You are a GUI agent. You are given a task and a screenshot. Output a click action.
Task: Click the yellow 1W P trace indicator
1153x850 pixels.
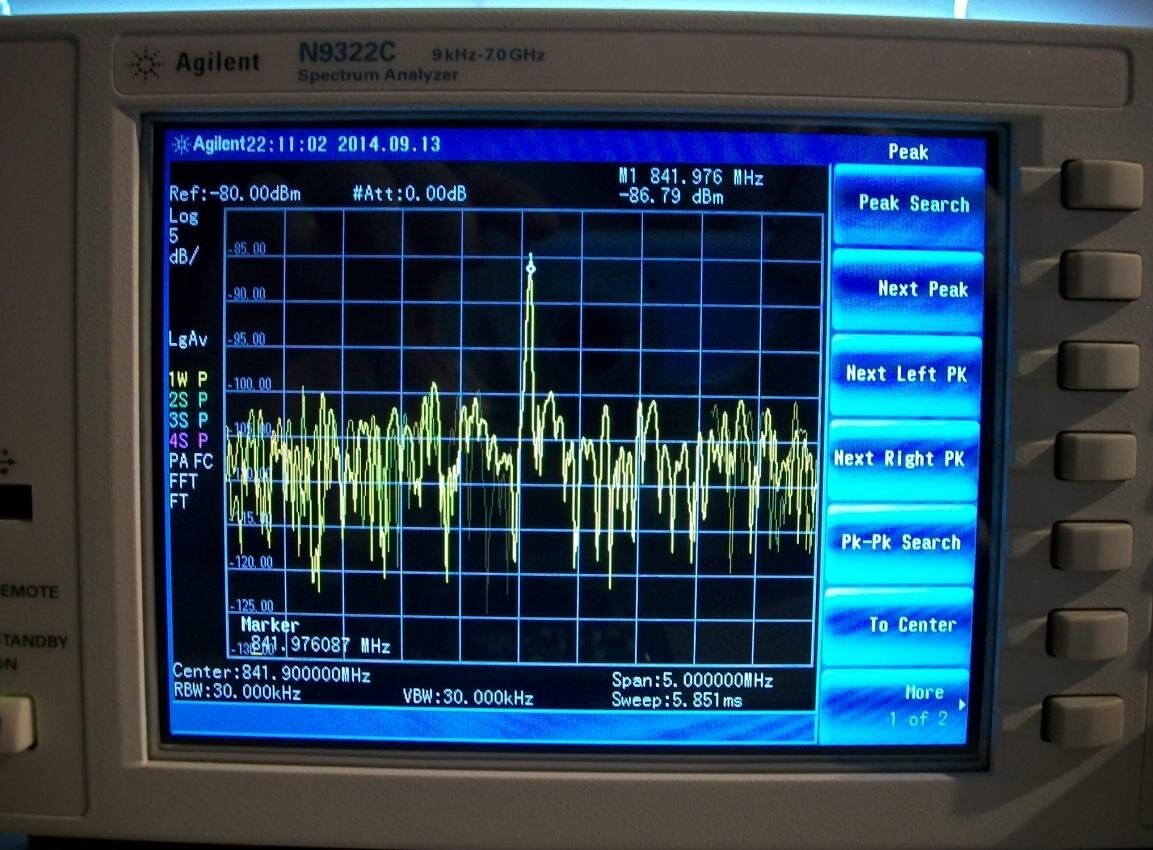[x=188, y=380]
